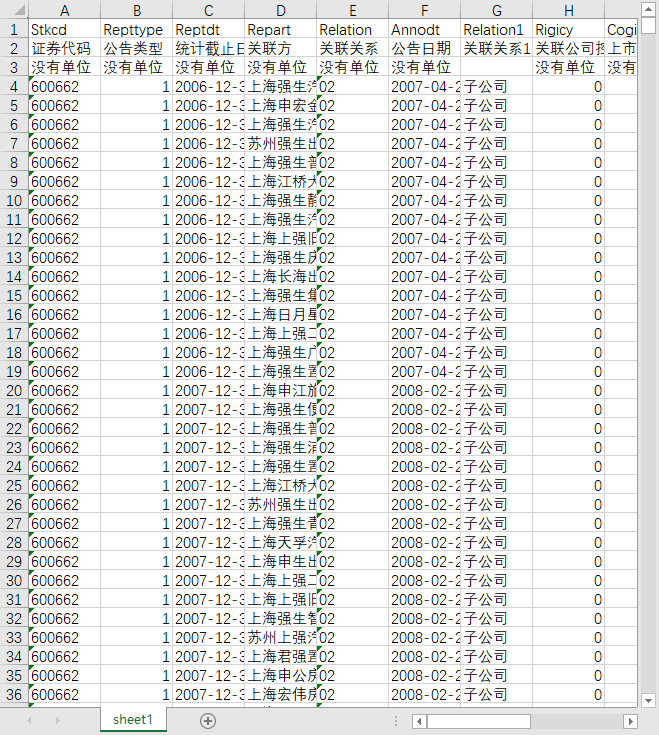Add a new sheet with plus icon
The image size is (659, 735).
click(208, 720)
